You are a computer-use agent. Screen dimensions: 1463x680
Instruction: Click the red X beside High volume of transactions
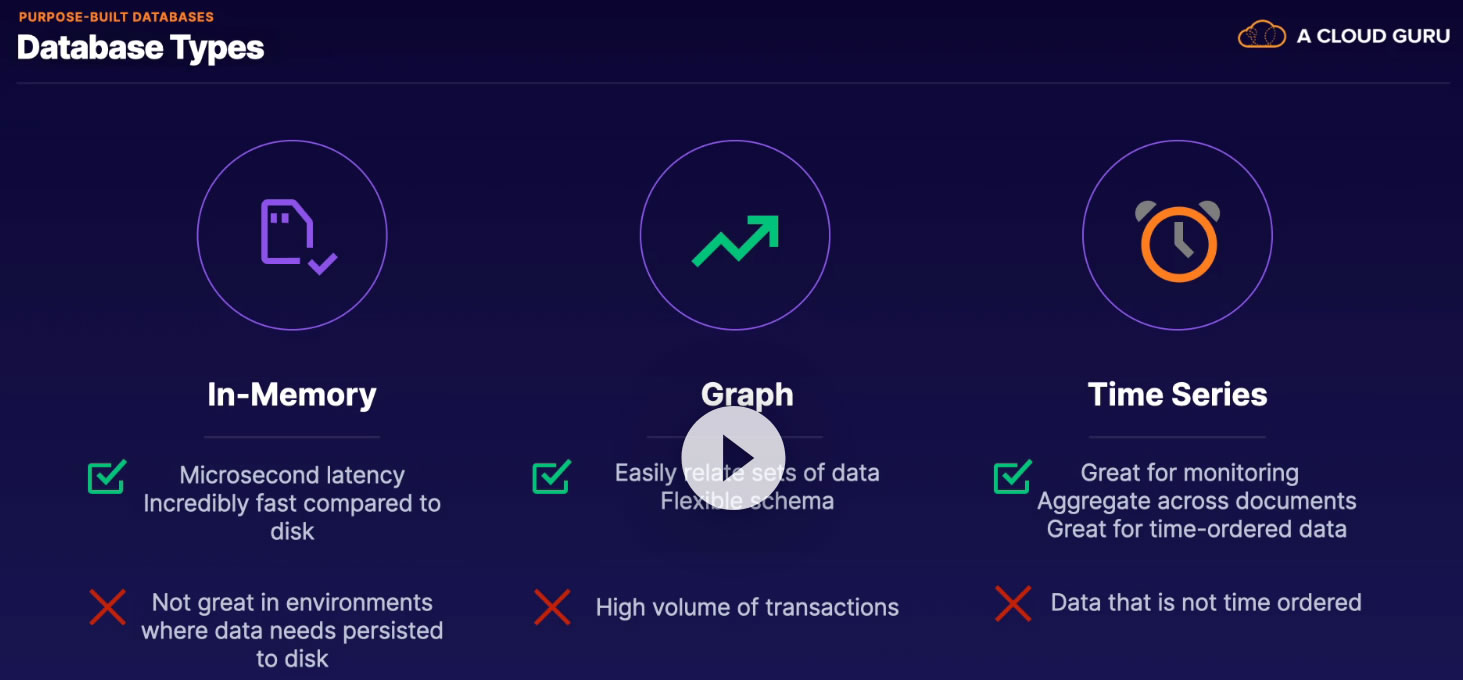click(x=552, y=607)
